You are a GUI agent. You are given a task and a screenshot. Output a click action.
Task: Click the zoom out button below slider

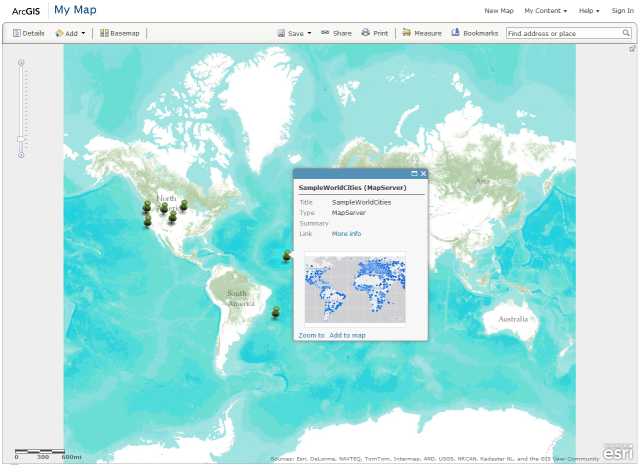21,154
